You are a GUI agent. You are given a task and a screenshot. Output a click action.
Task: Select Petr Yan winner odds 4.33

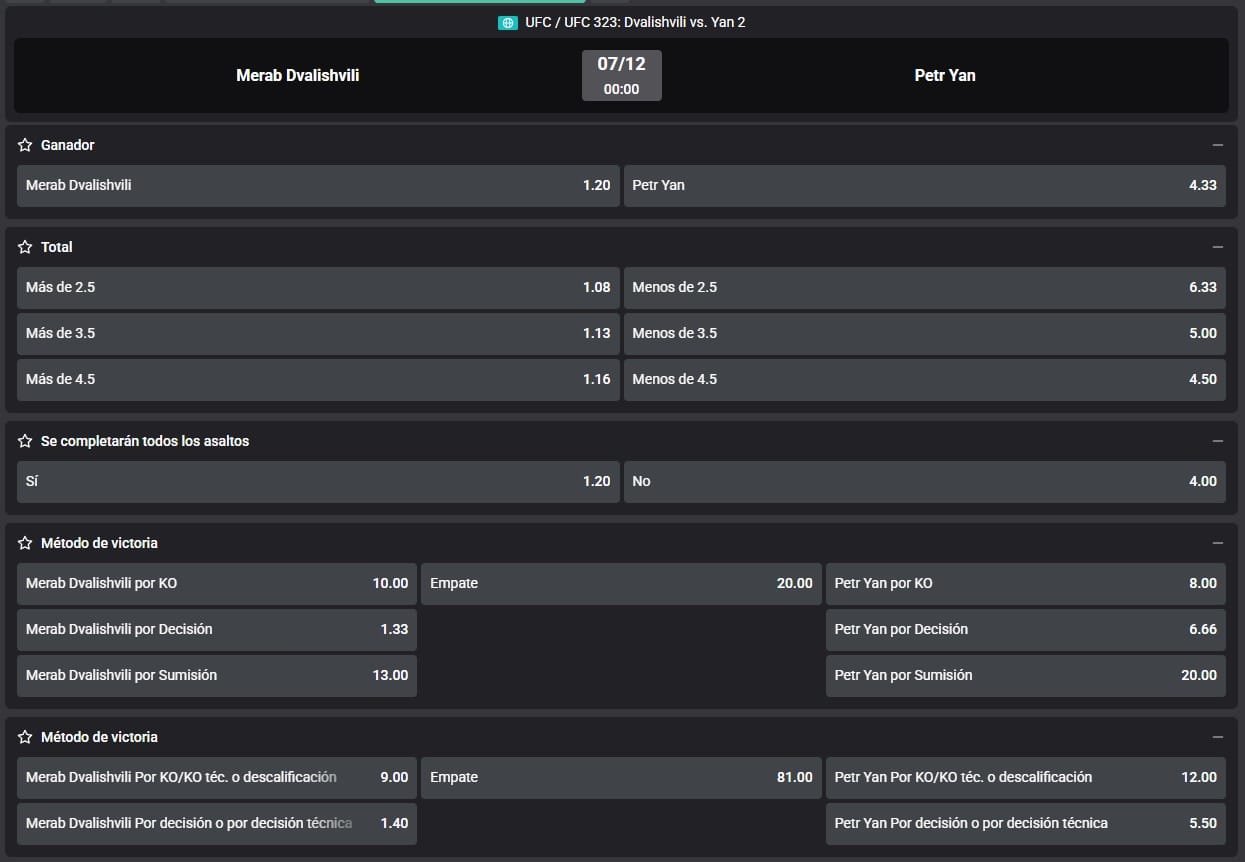pos(924,186)
